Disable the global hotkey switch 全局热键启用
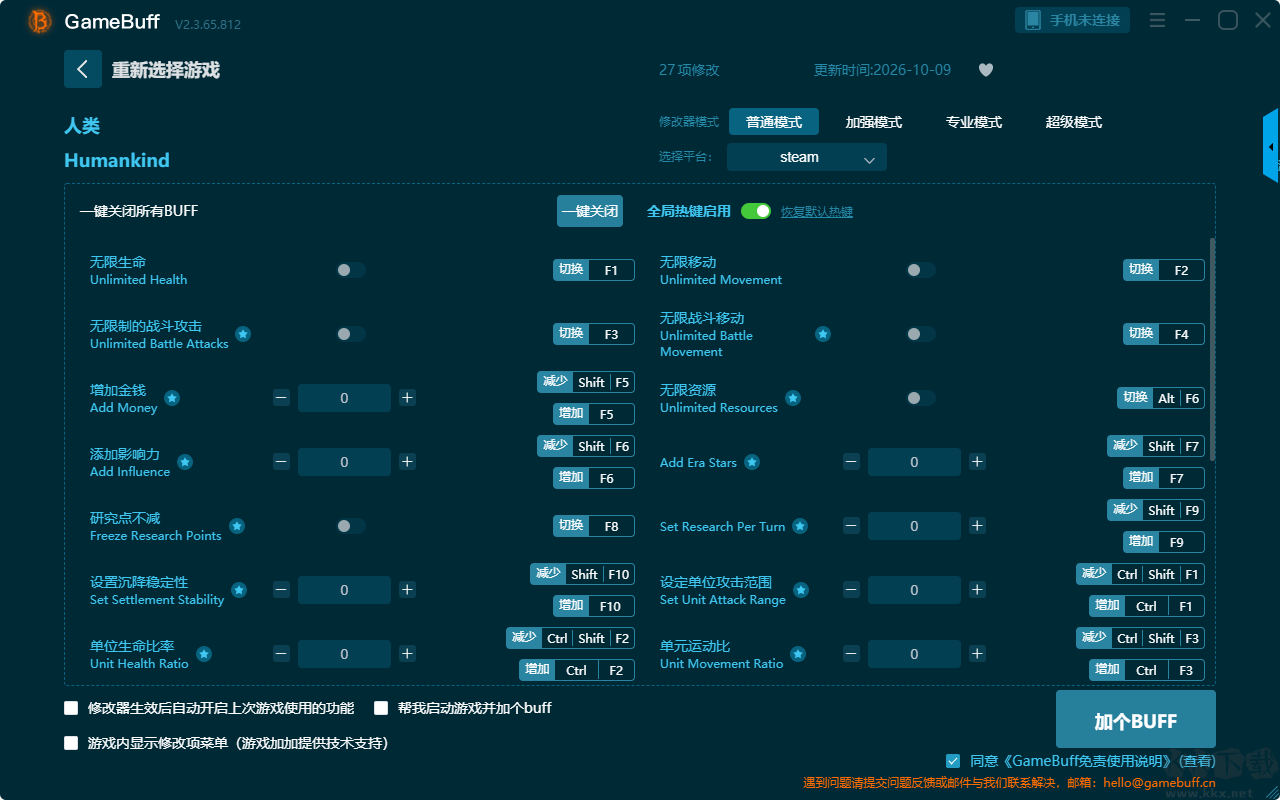 pyautogui.click(x=756, y=211)
